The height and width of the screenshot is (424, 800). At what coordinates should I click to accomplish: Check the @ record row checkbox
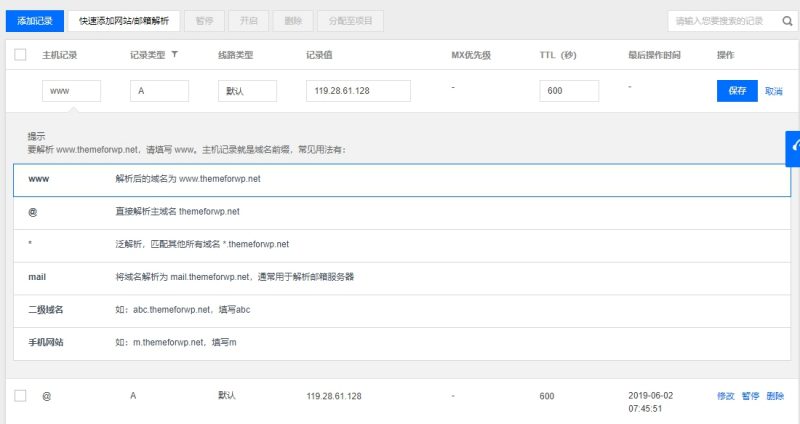point(21,396)
